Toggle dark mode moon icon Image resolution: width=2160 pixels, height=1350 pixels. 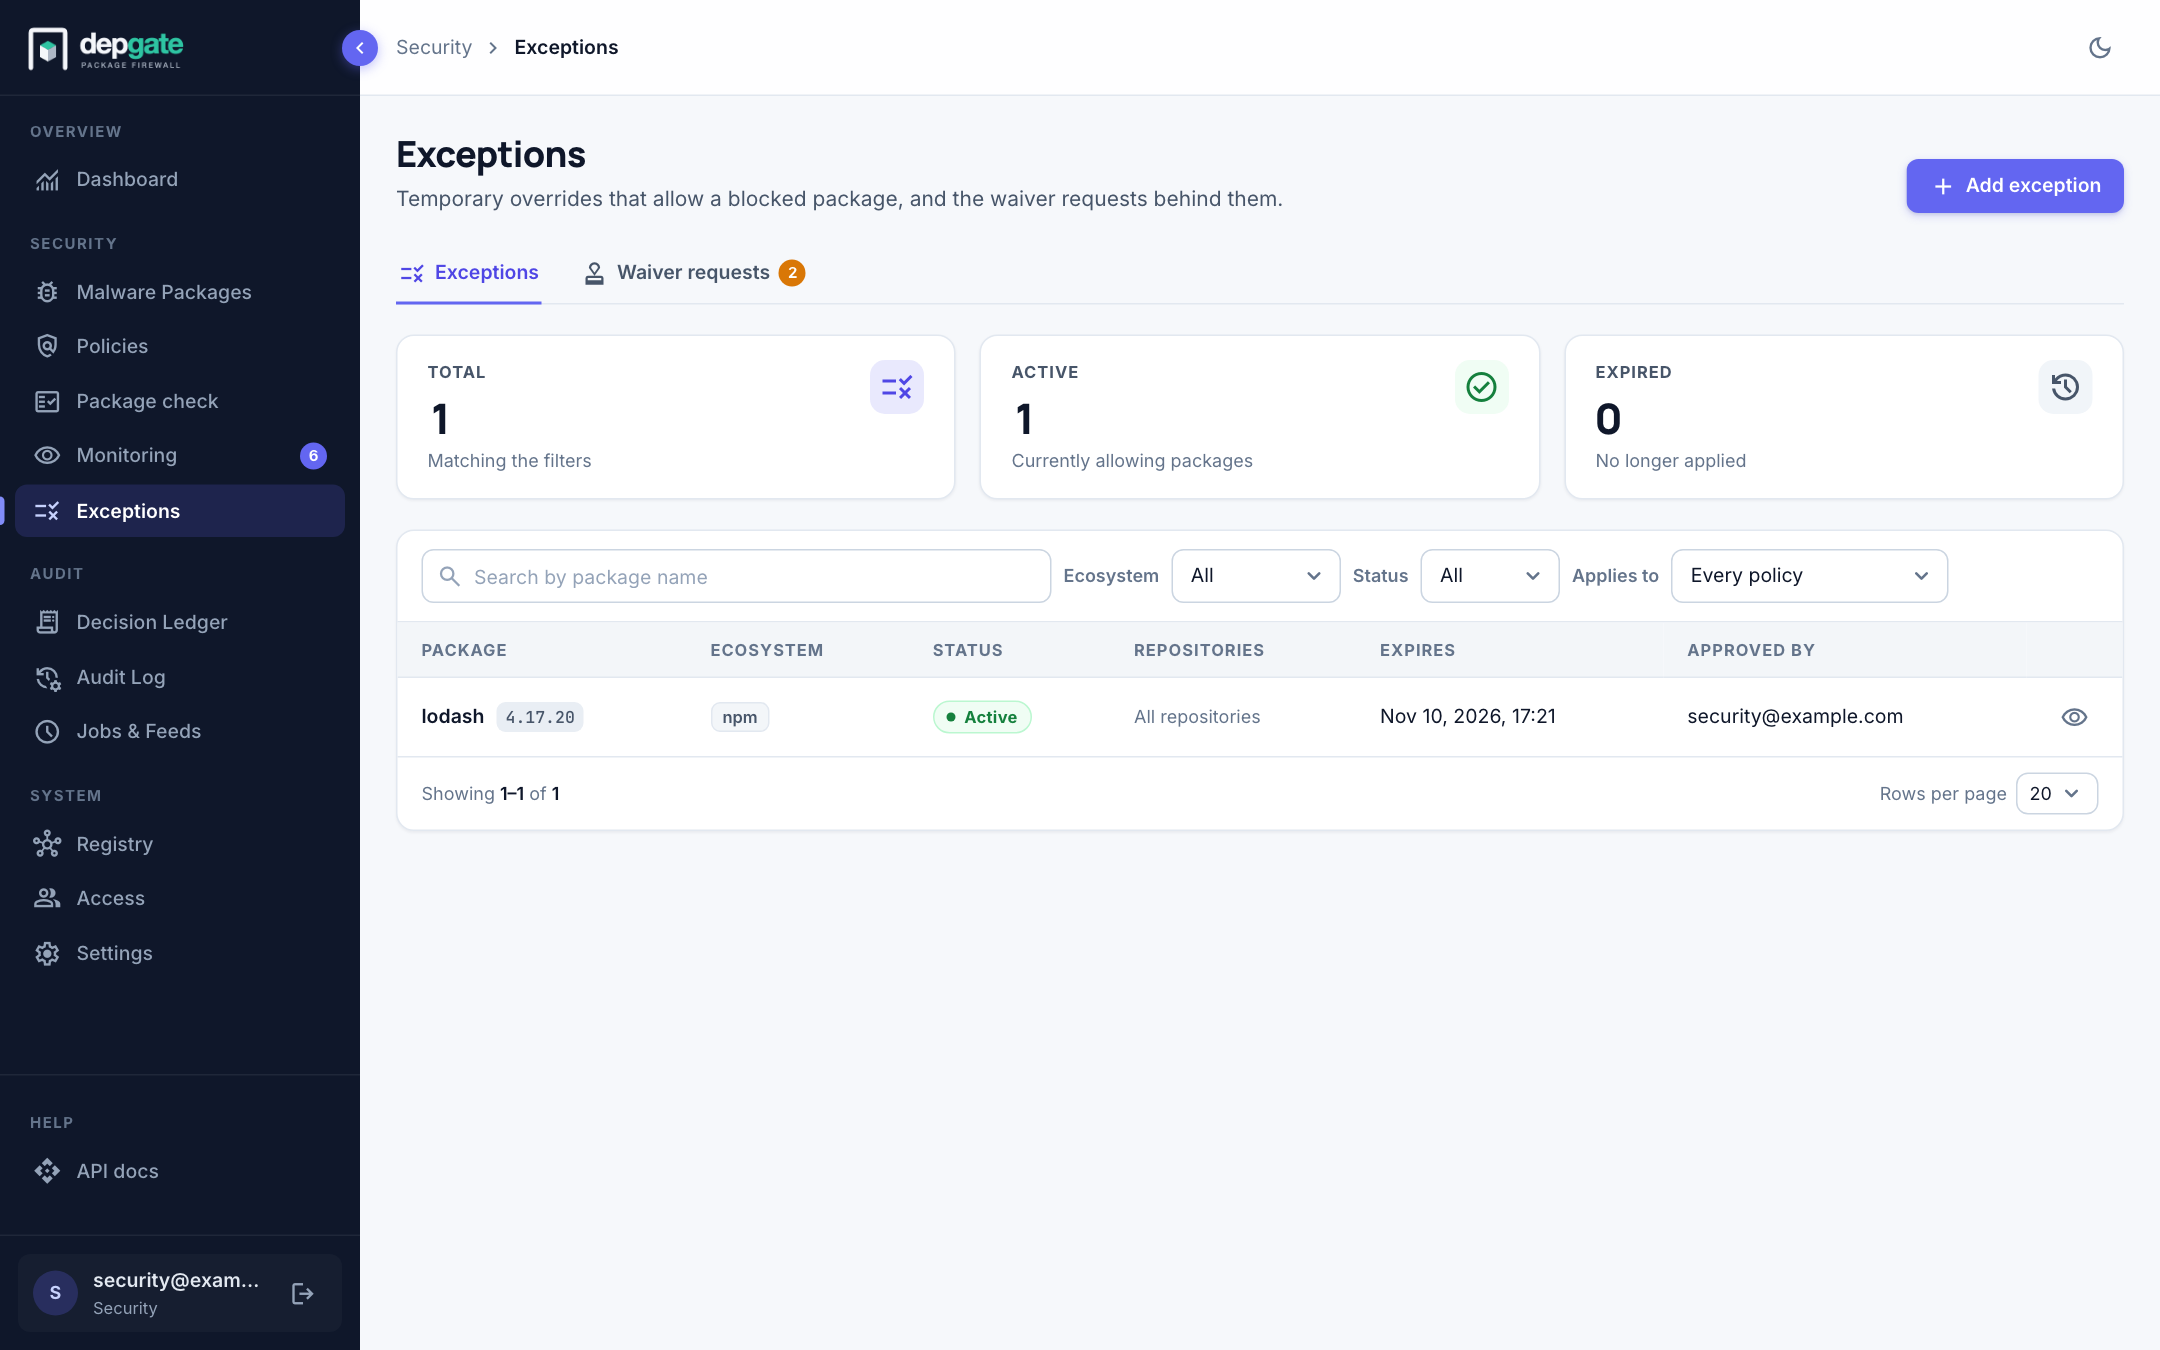2099,47
